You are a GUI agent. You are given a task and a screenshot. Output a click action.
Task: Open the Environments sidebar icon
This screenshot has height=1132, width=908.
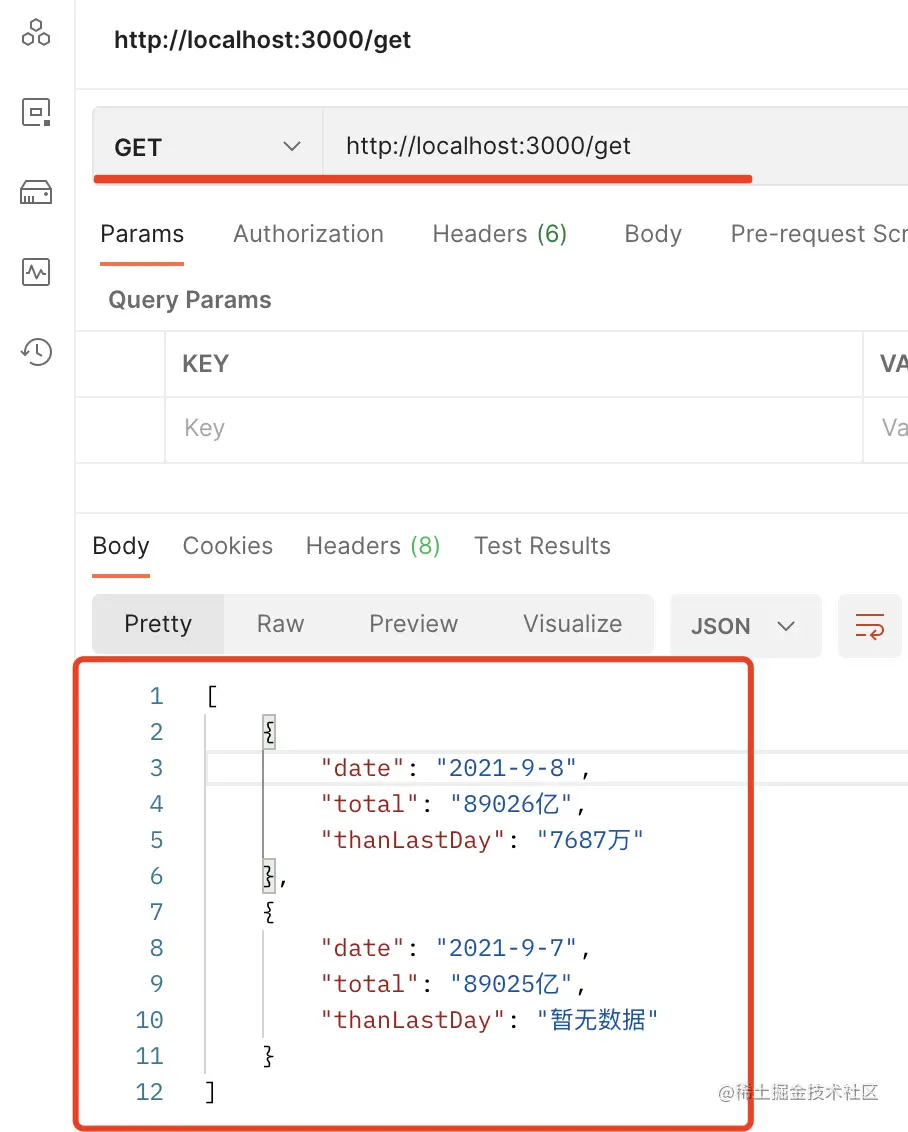[36, 113]
